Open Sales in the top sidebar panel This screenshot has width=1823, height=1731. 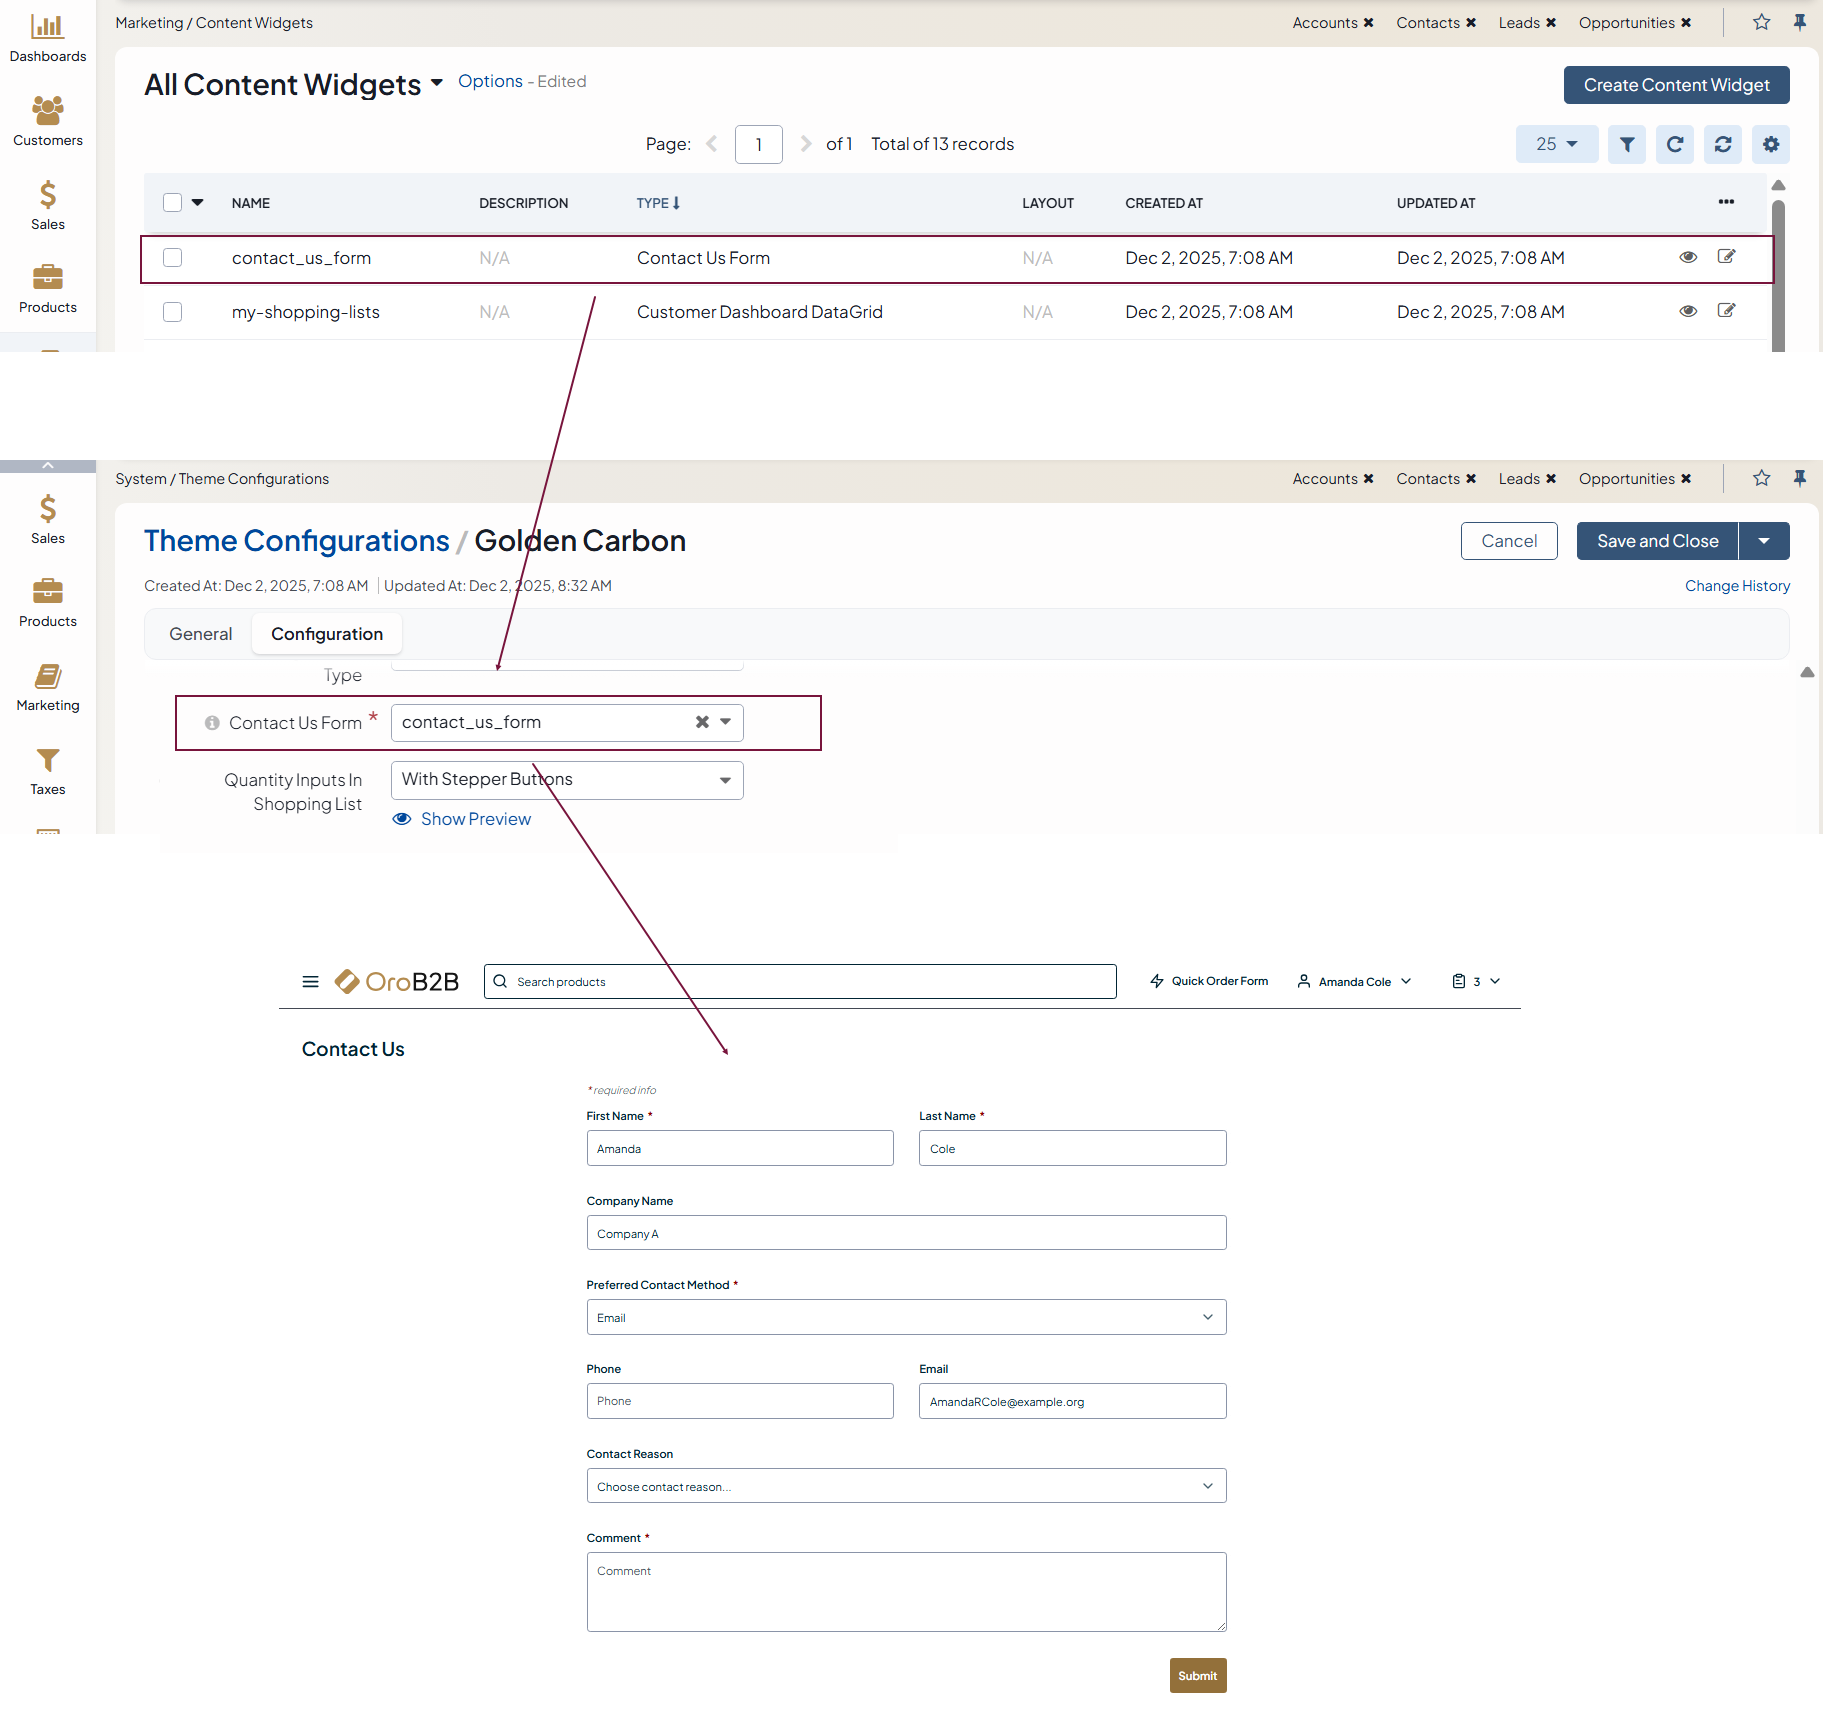tap(48, 206)
